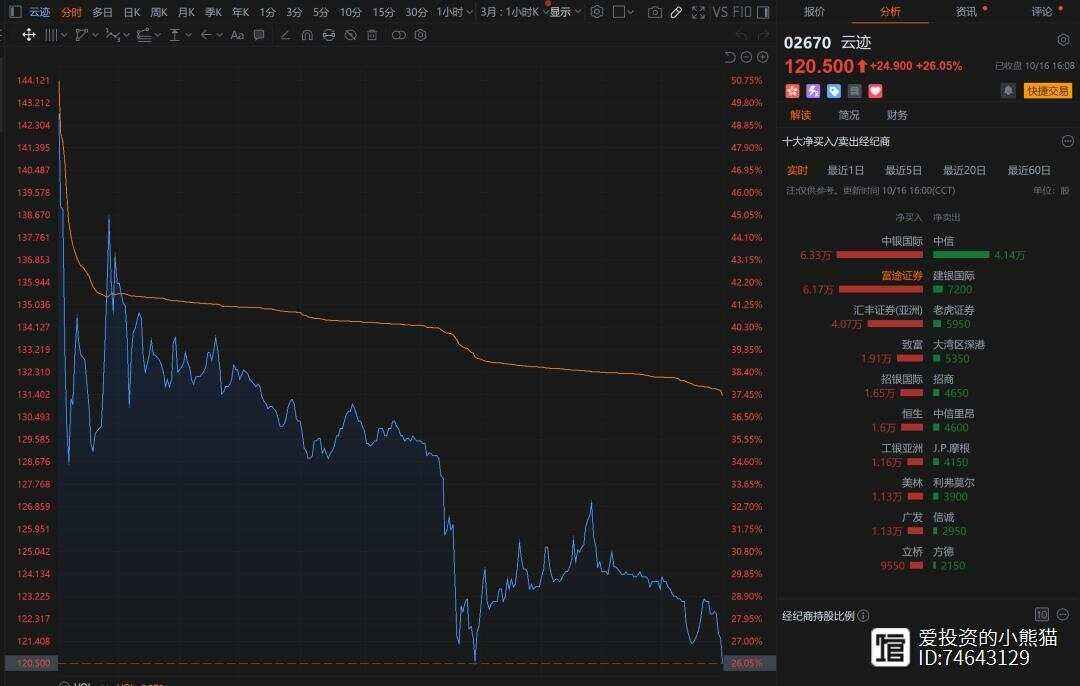Click the info icon next to 经纪商持股比例
Viewport: 1080px width, 686px height.
pos(862,614)
